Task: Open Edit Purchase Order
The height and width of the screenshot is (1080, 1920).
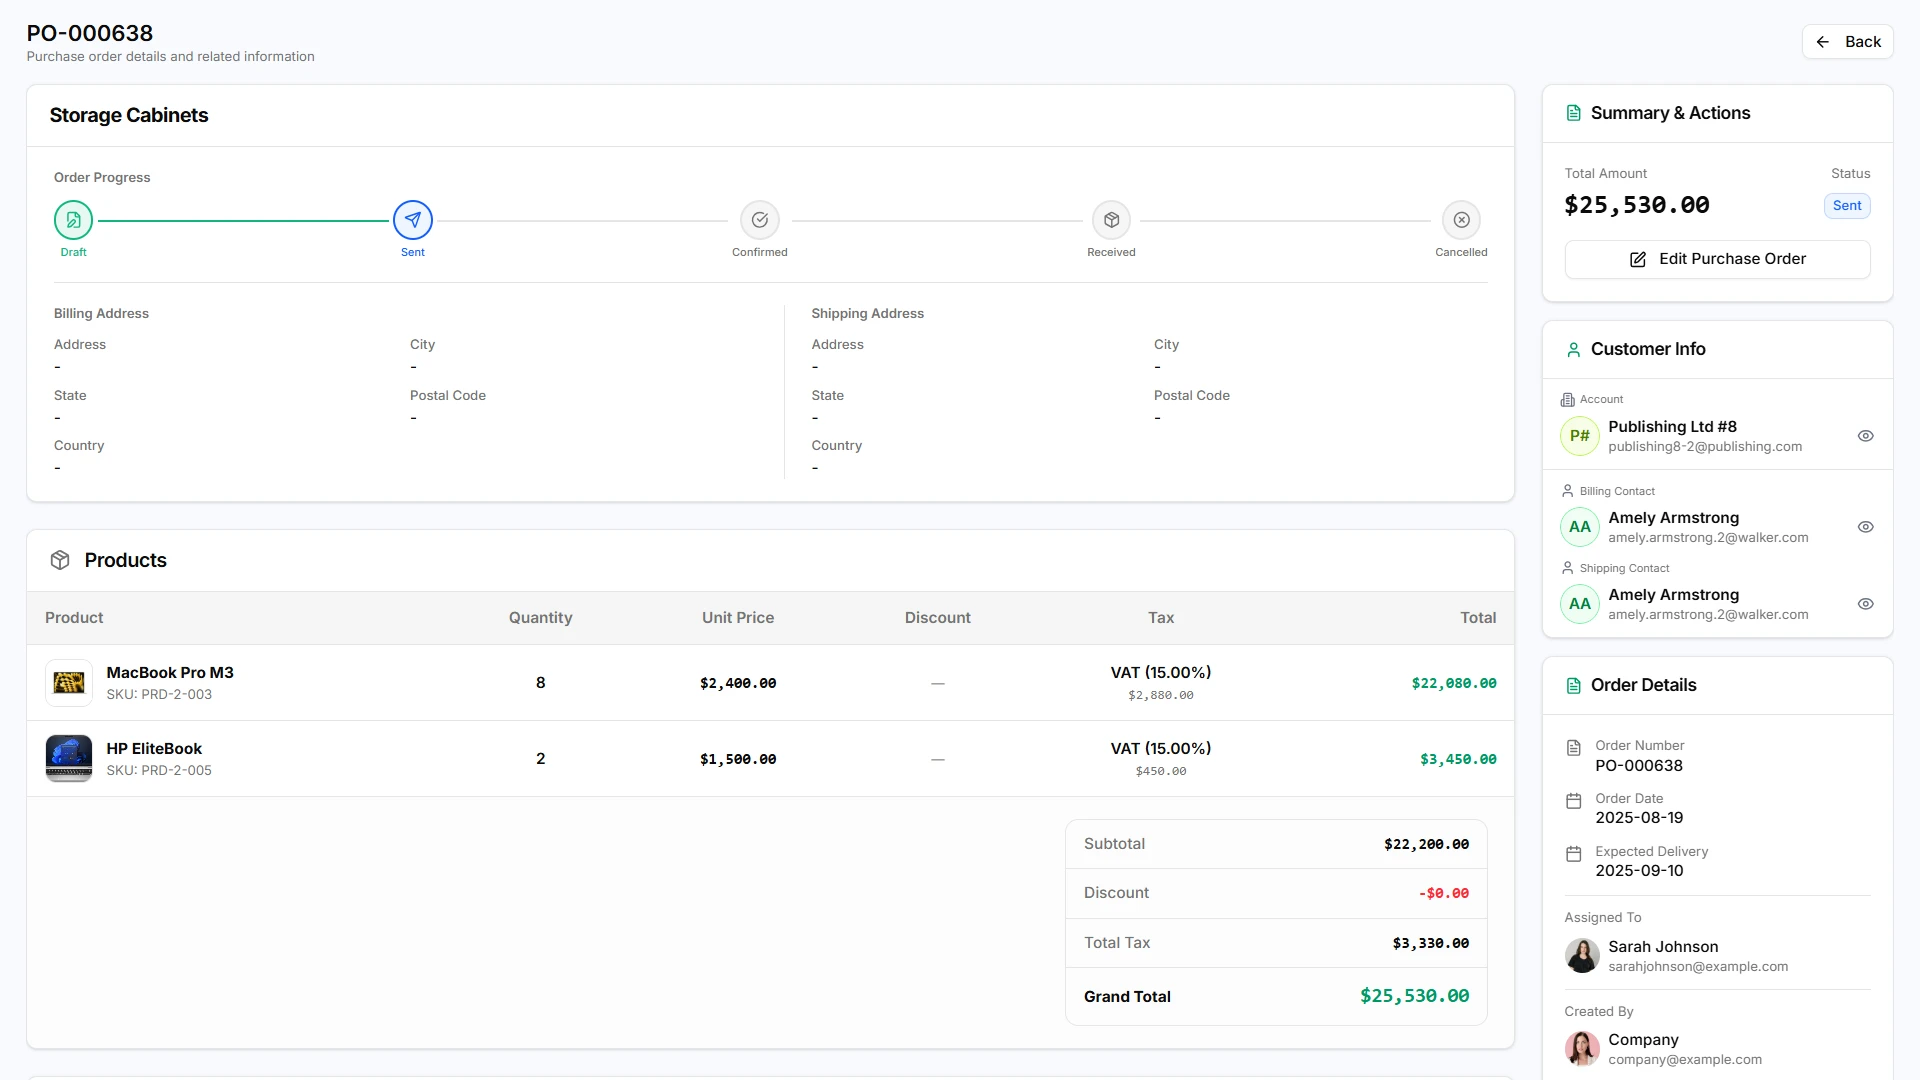Action: (x=1717, y=259)
